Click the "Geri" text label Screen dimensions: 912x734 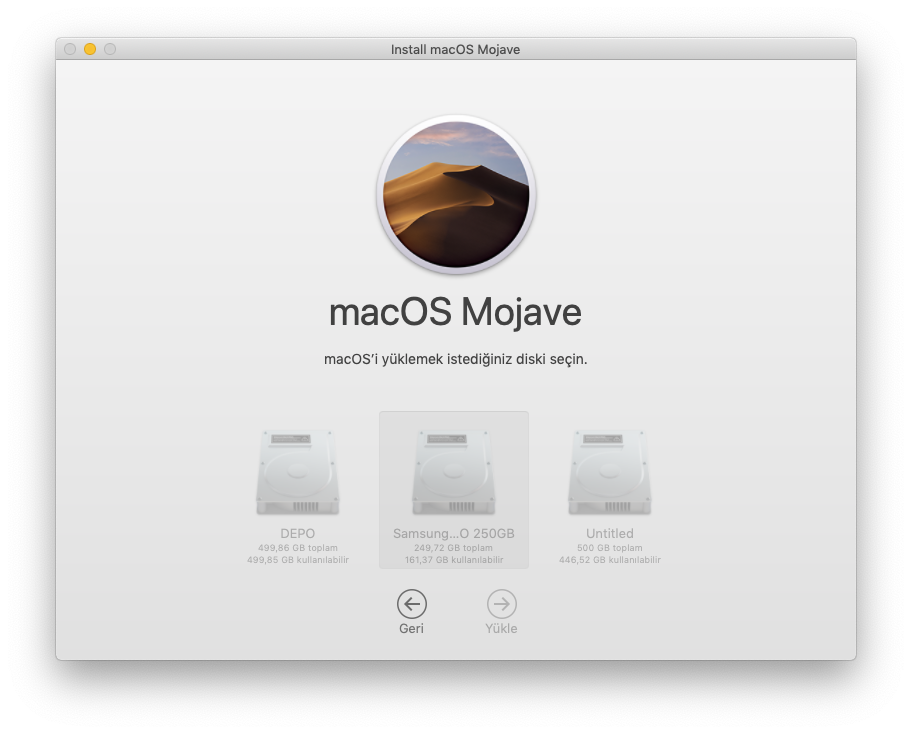coord(411,629)
